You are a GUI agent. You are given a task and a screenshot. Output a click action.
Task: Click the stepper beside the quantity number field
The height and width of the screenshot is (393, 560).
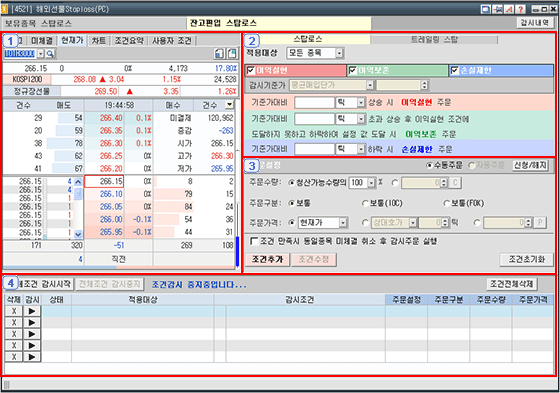444,183
